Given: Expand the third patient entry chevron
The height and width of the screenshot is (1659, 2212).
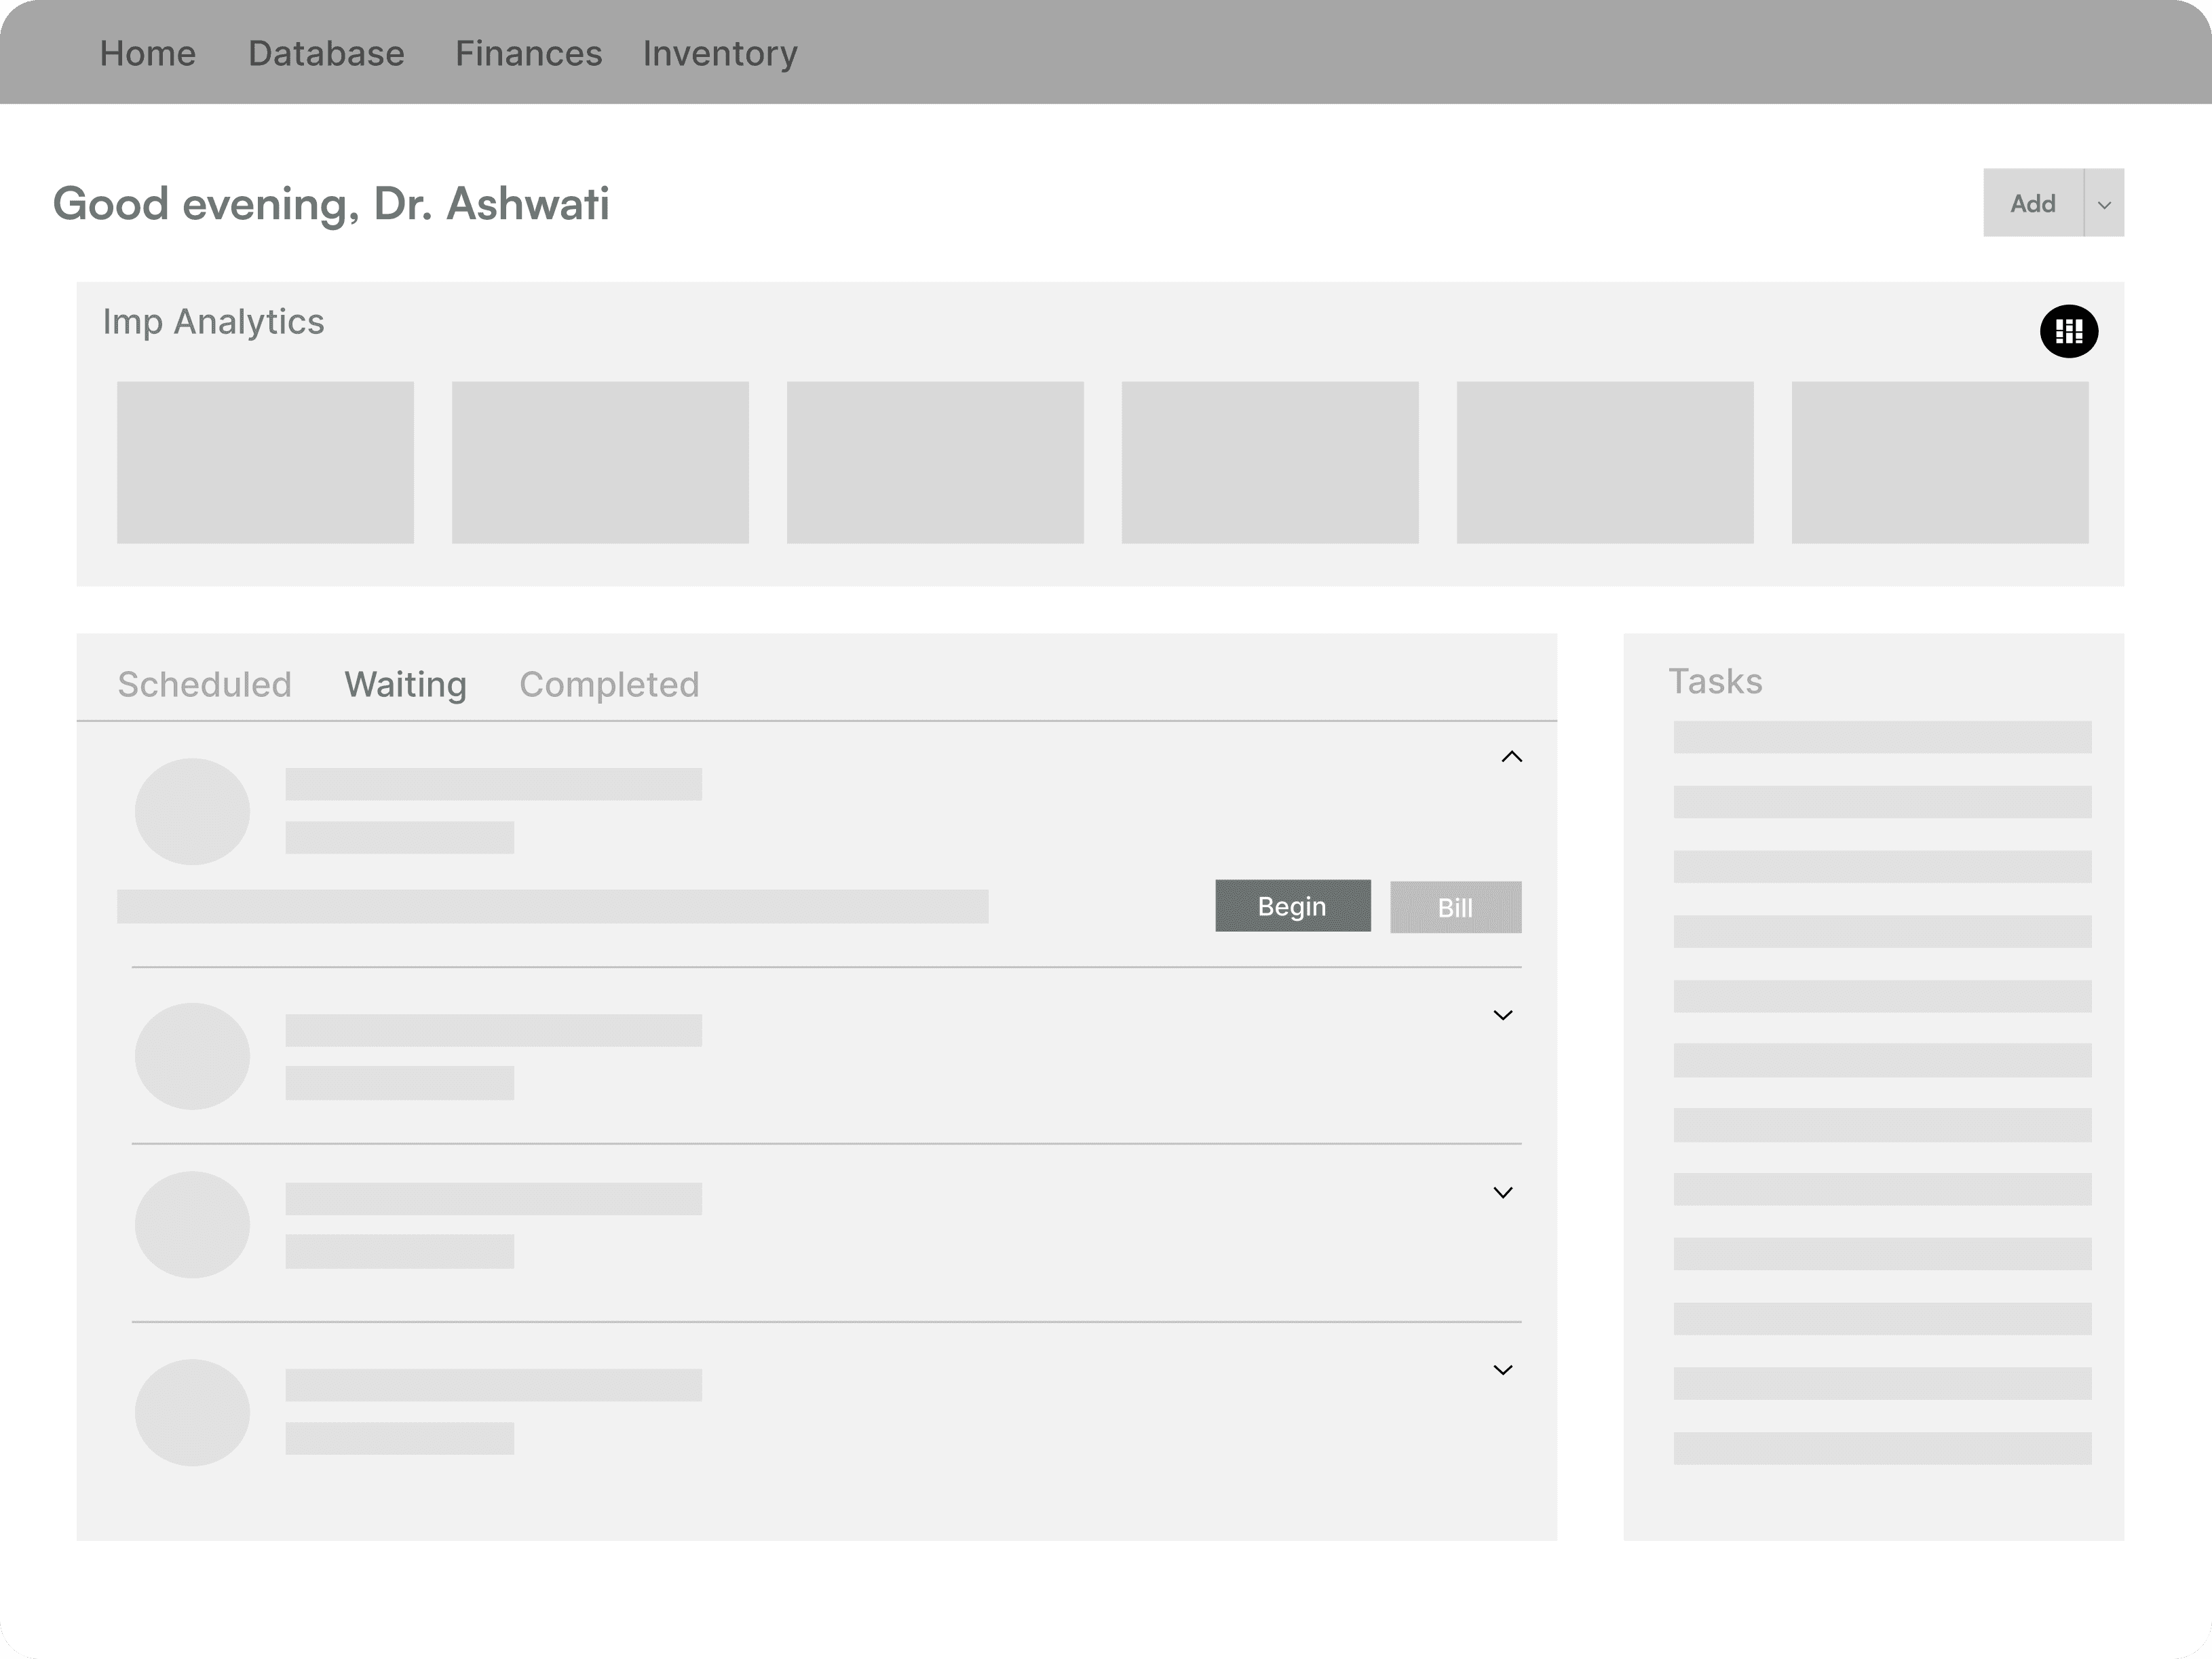Looking at the screenshot, I should [1502, 1193].
